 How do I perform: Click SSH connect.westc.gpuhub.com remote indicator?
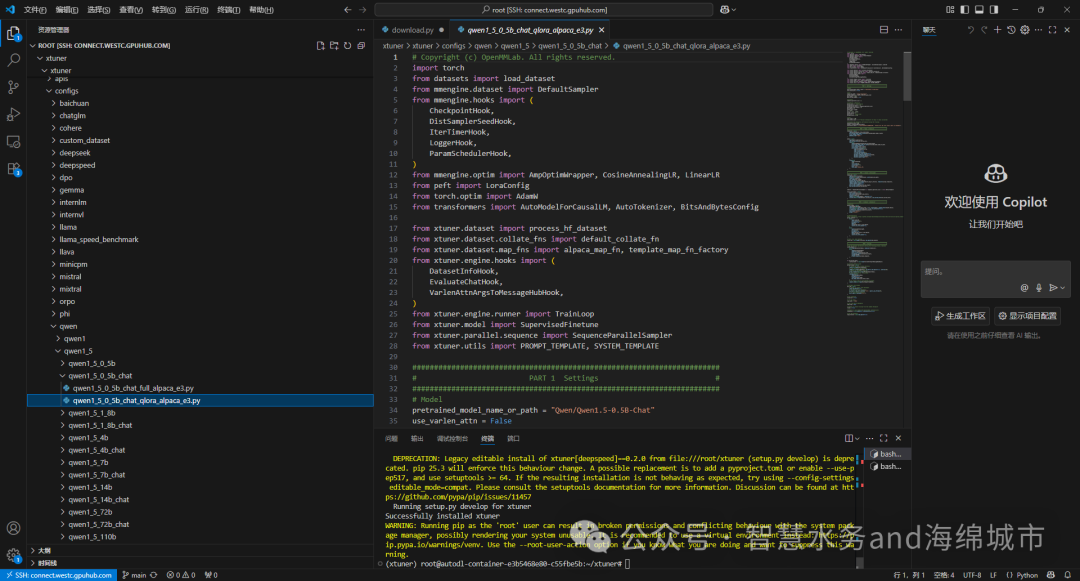coord(58,575)
